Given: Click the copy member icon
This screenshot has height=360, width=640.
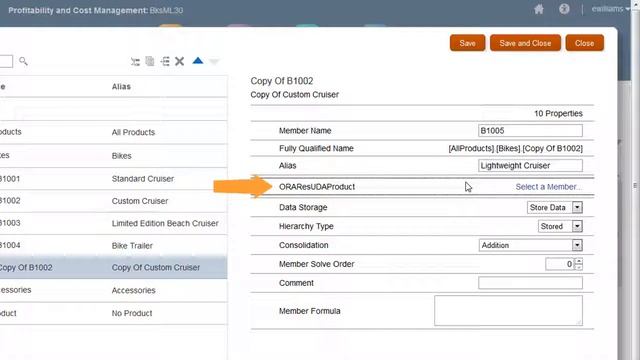Looking at the screenshot, I should (x=150, y=61).
